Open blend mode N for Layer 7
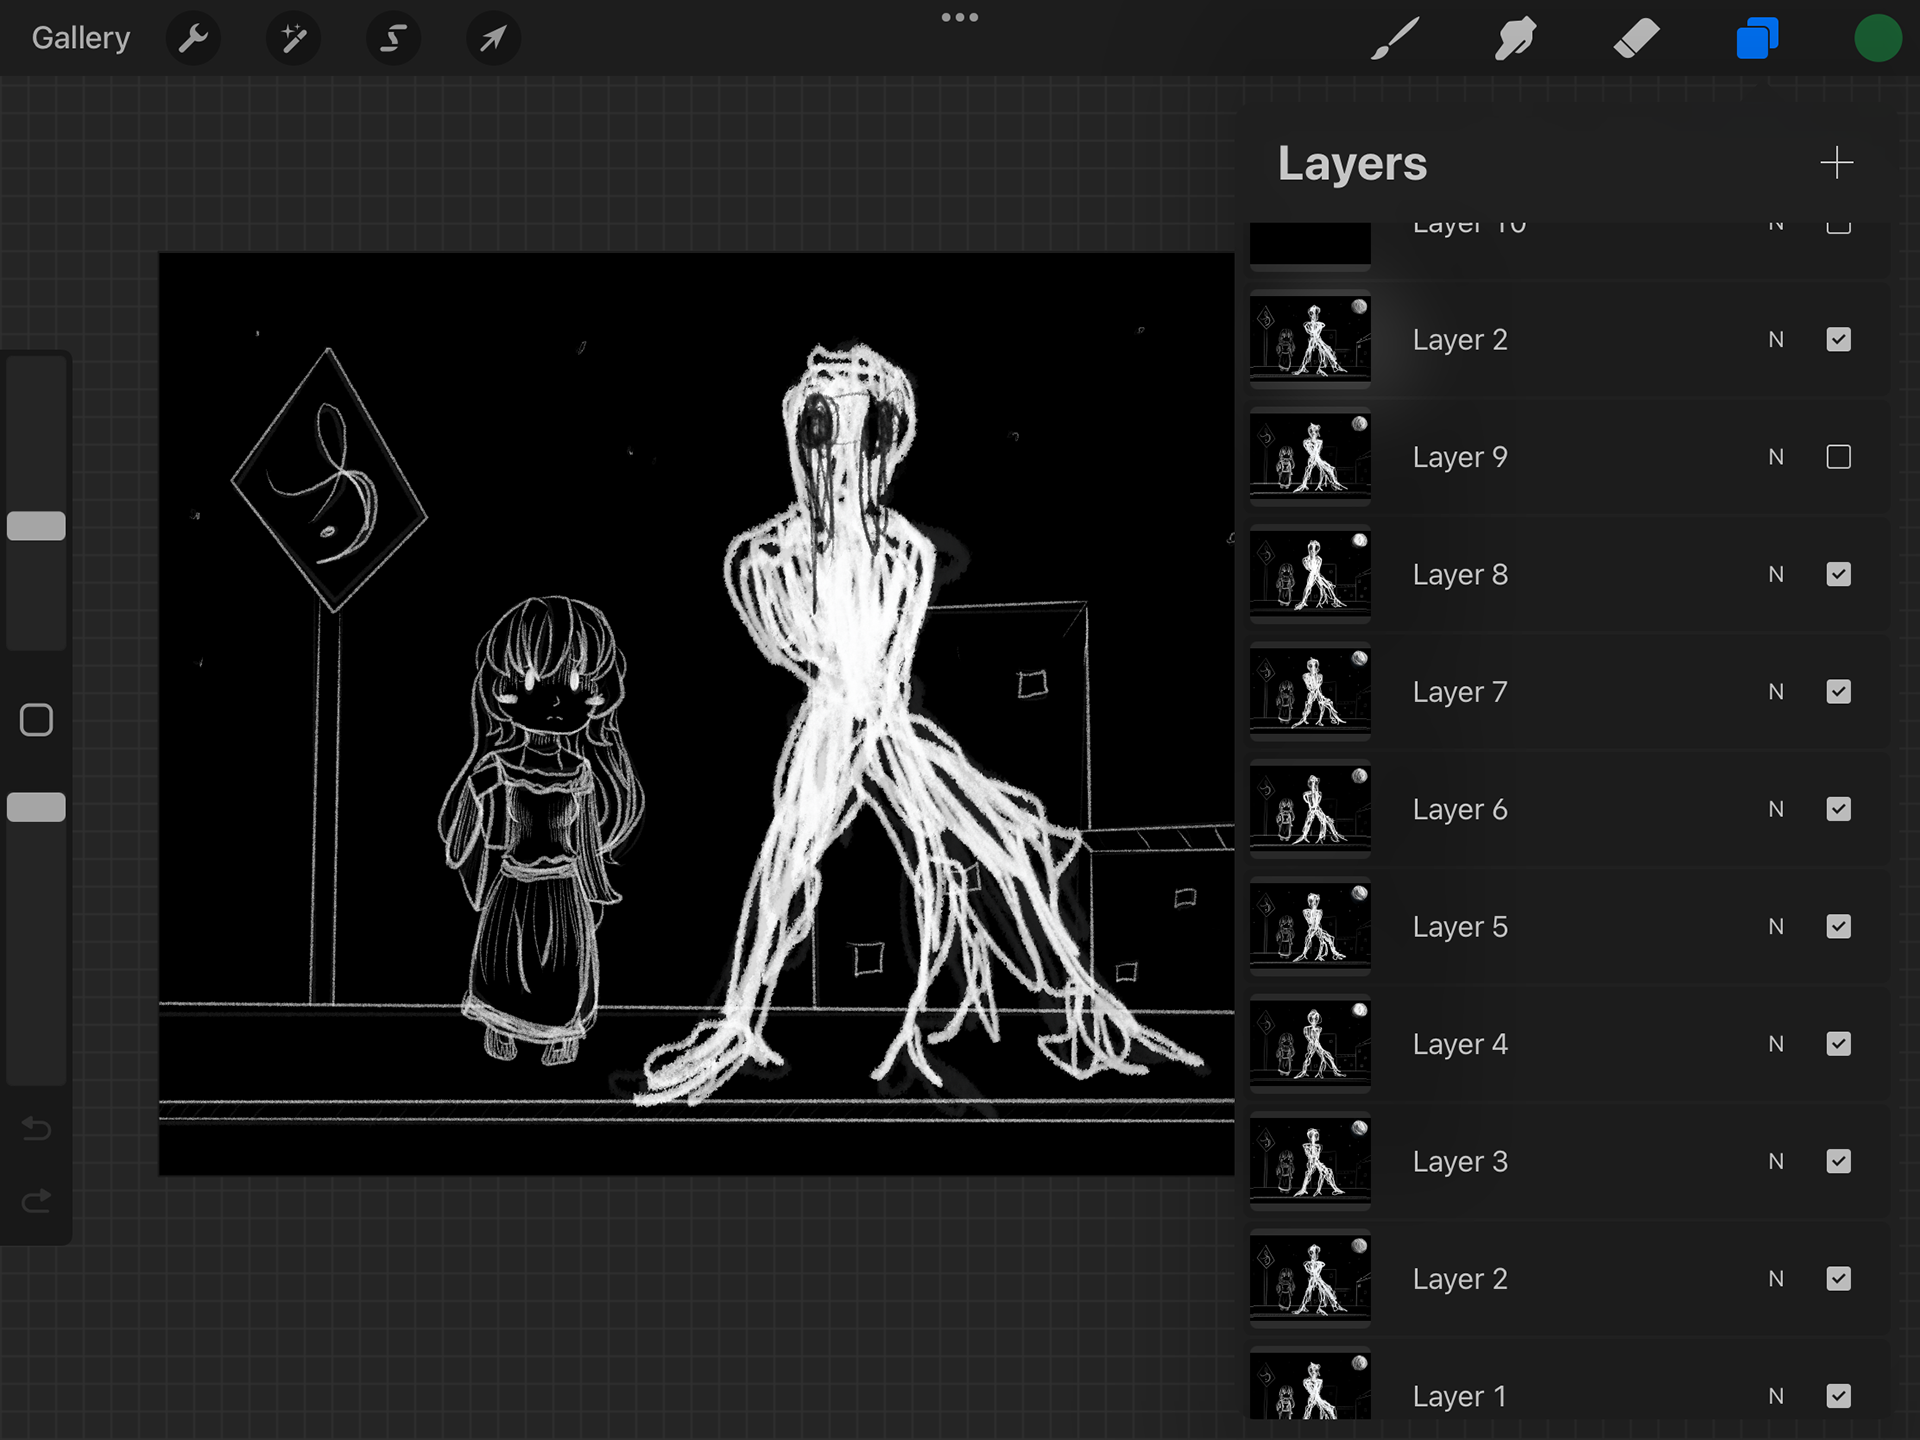Screen dimensions: 1920x1440 [1776, 692]
